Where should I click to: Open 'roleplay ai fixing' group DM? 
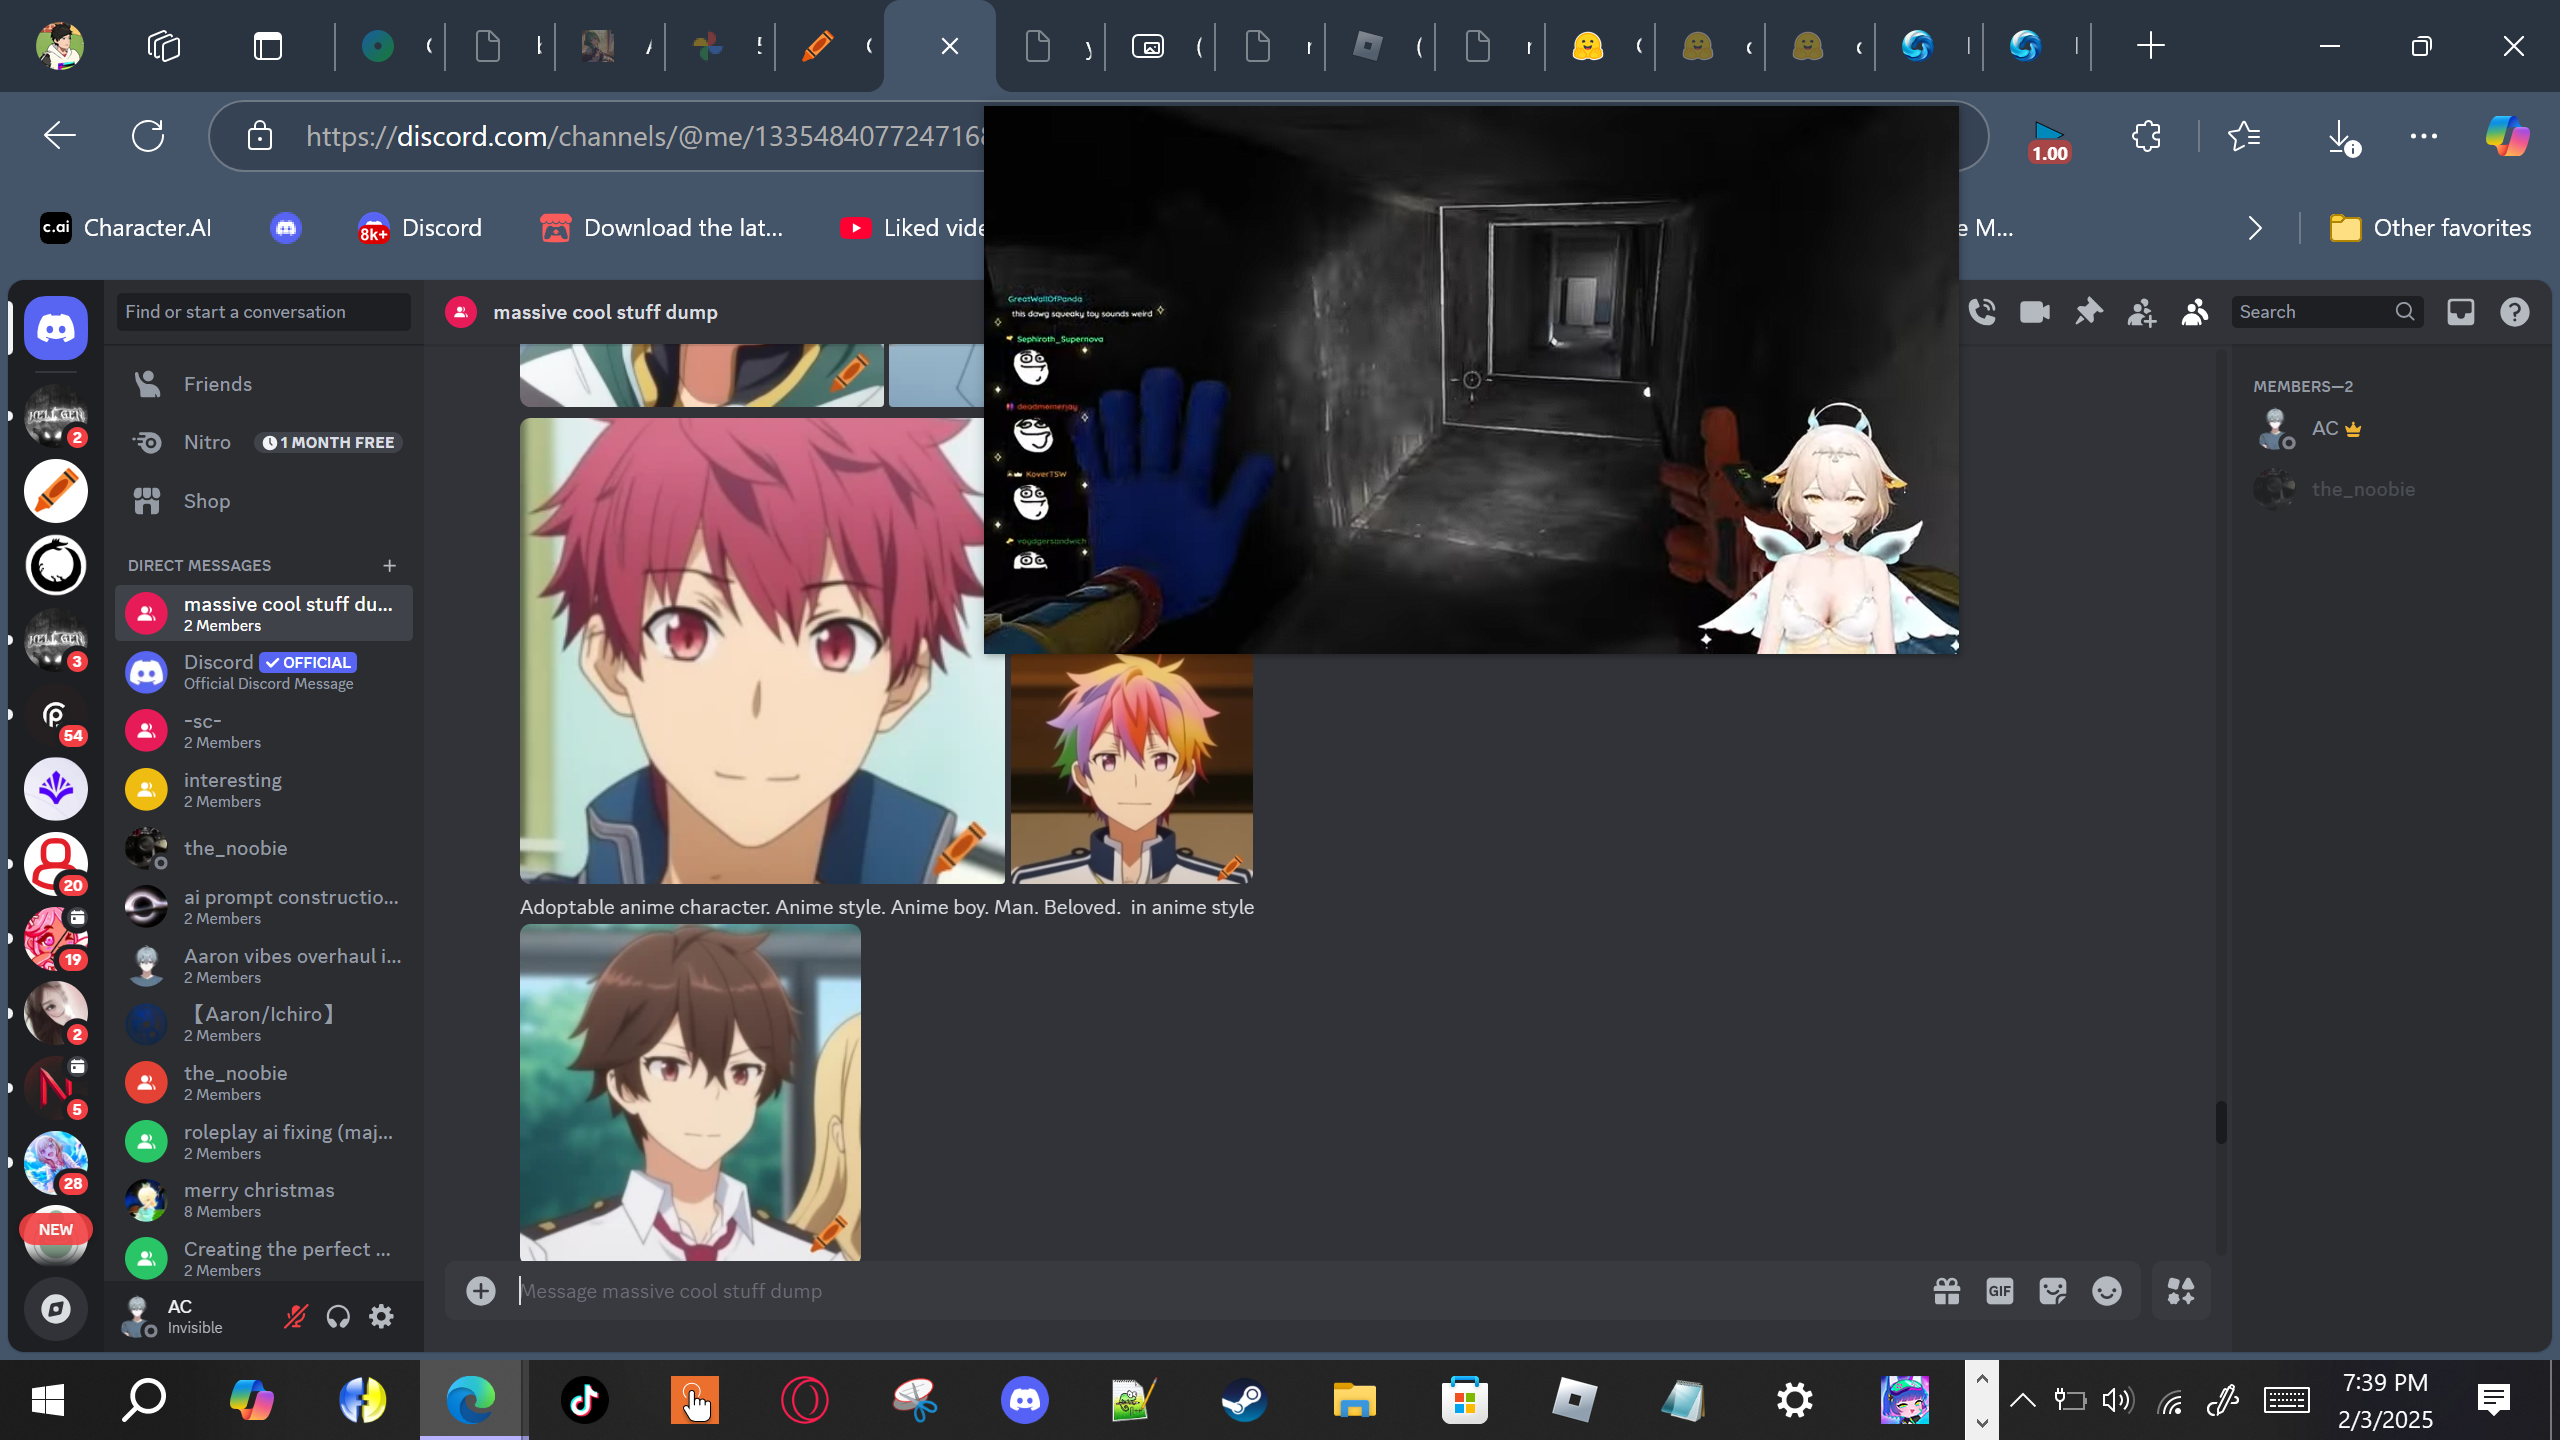tap(264, 1142)
